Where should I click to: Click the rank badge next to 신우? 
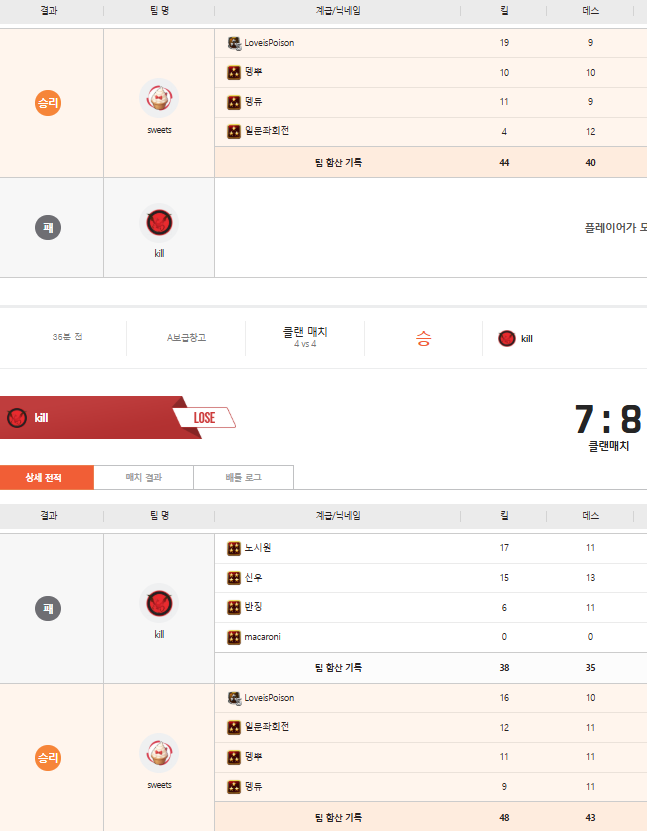[x=233, y=578]
